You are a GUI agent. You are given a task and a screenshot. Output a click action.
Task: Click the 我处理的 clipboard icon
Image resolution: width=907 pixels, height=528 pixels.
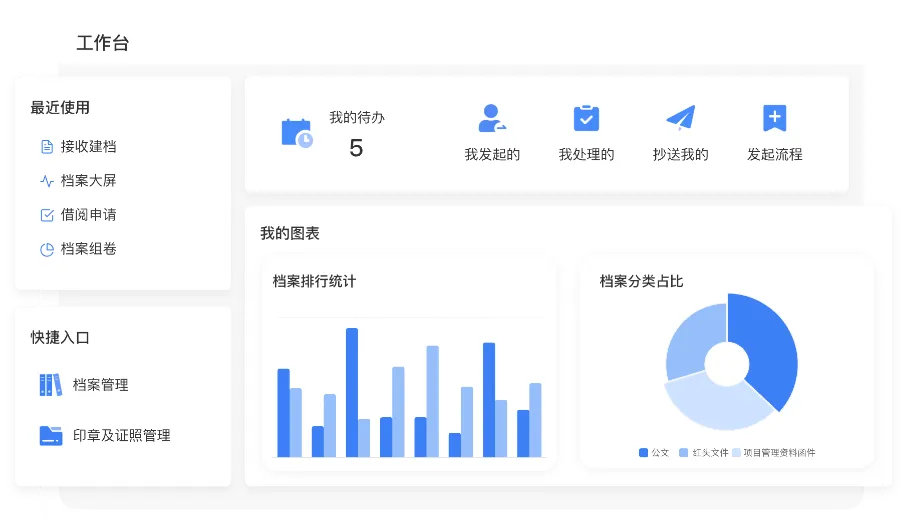tap(586, 119)
